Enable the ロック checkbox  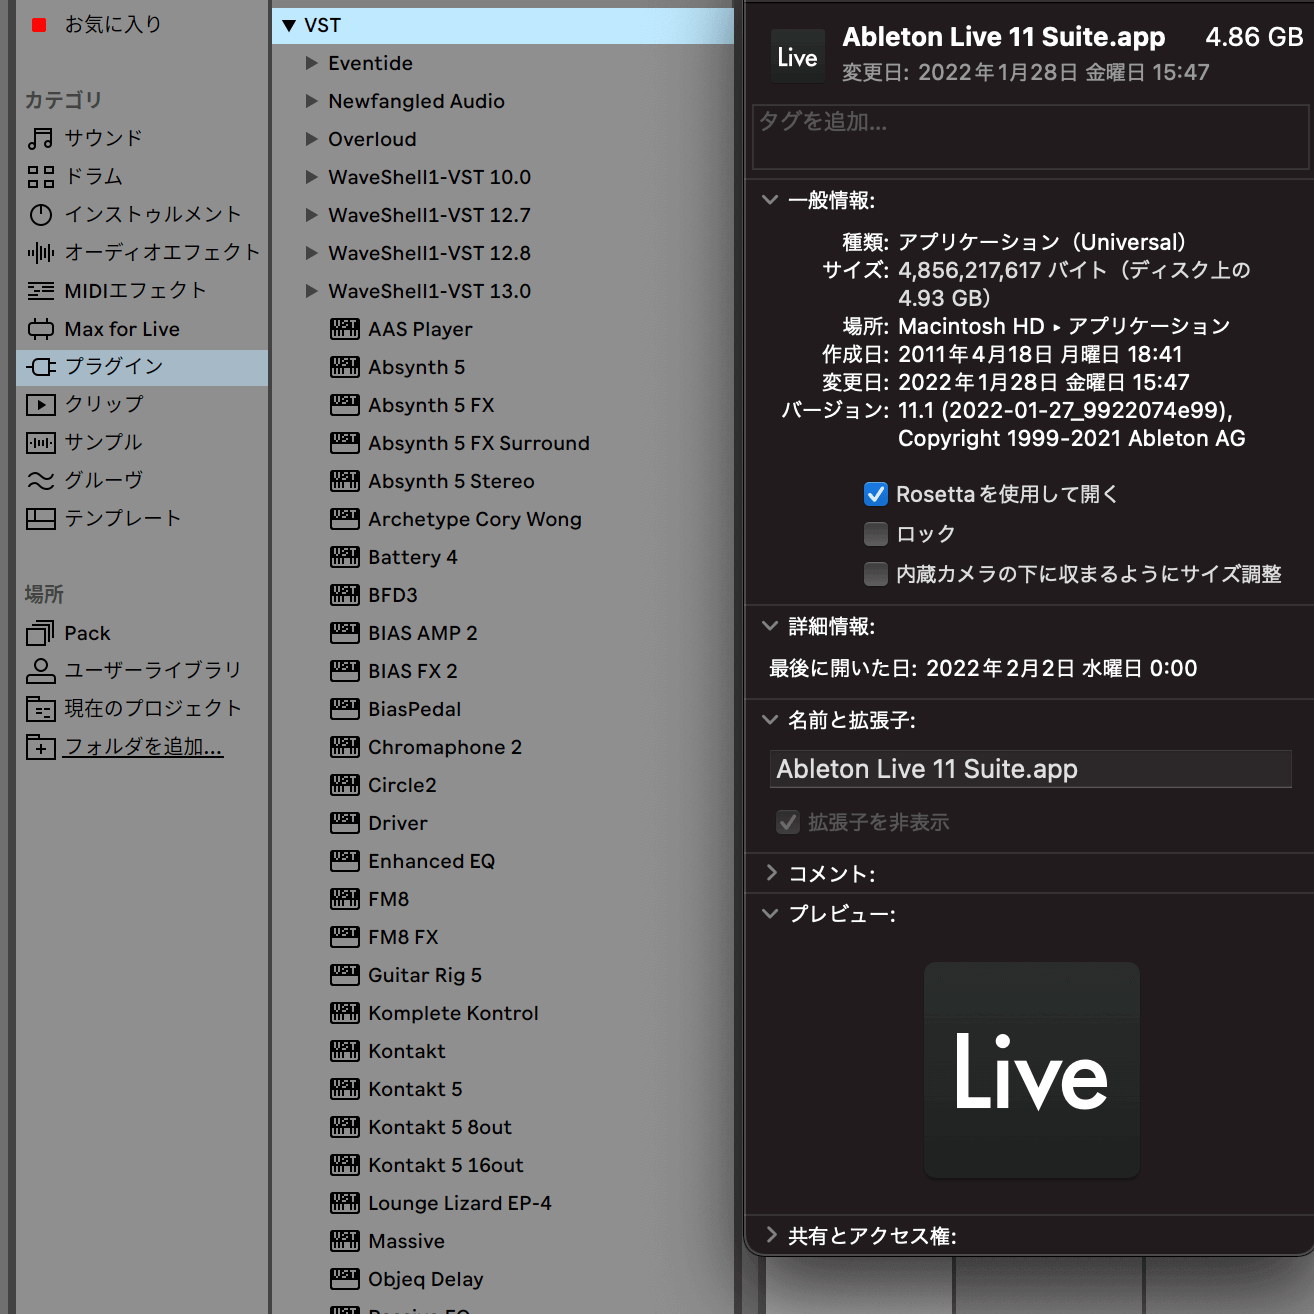pyautogui.click(x=875, y=534)
